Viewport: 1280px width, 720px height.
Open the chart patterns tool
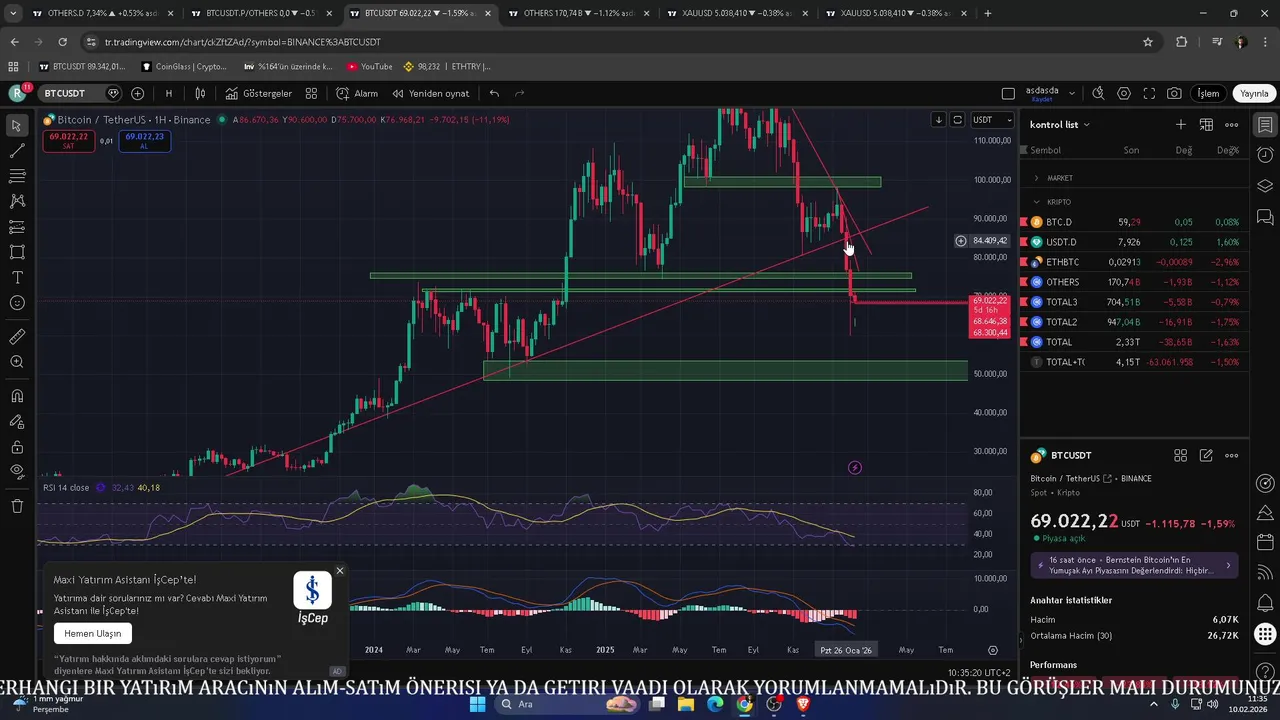16,201
